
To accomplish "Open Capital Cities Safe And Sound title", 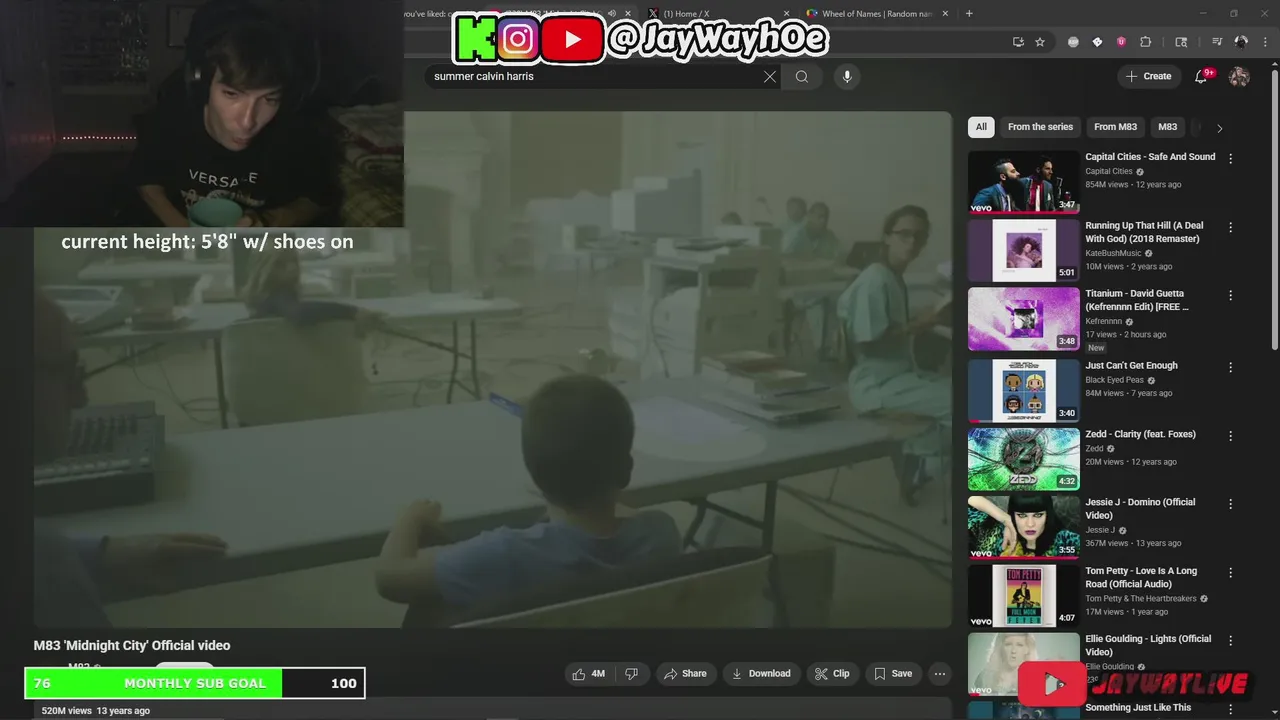I will pos(1150,157).
